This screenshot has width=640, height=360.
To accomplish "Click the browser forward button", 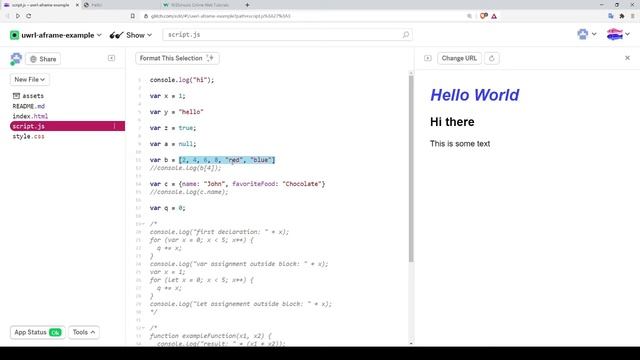I will point(18,16).
